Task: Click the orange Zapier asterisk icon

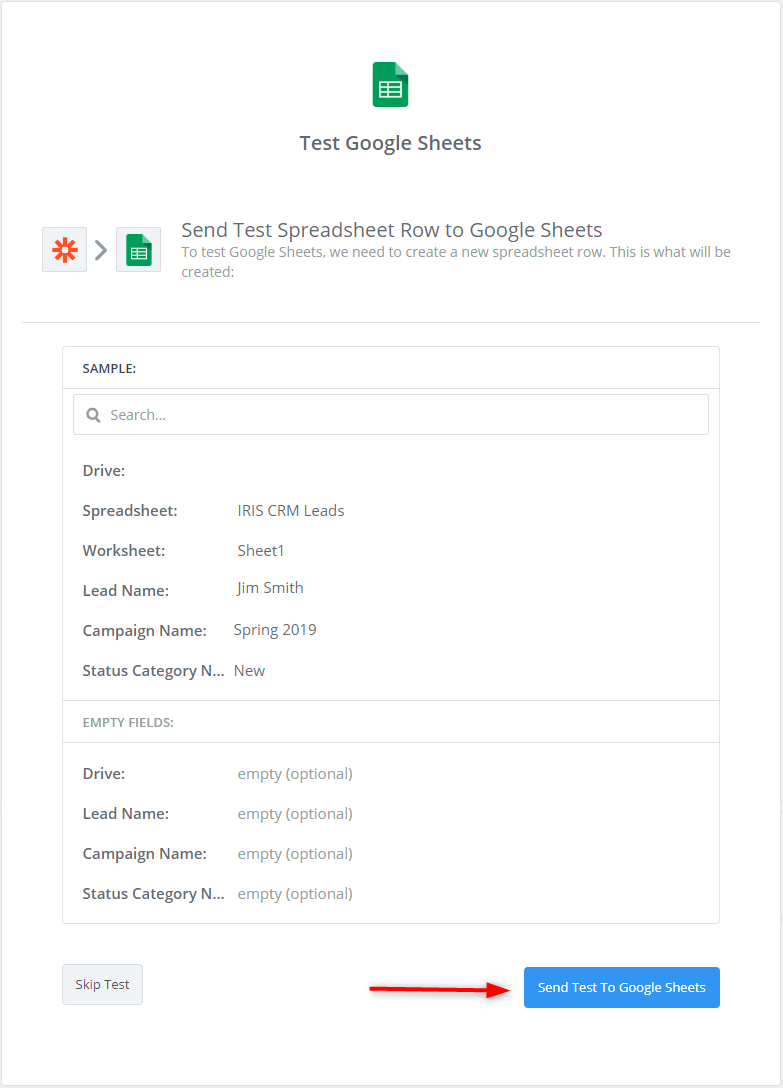Action: click(65, 250)
